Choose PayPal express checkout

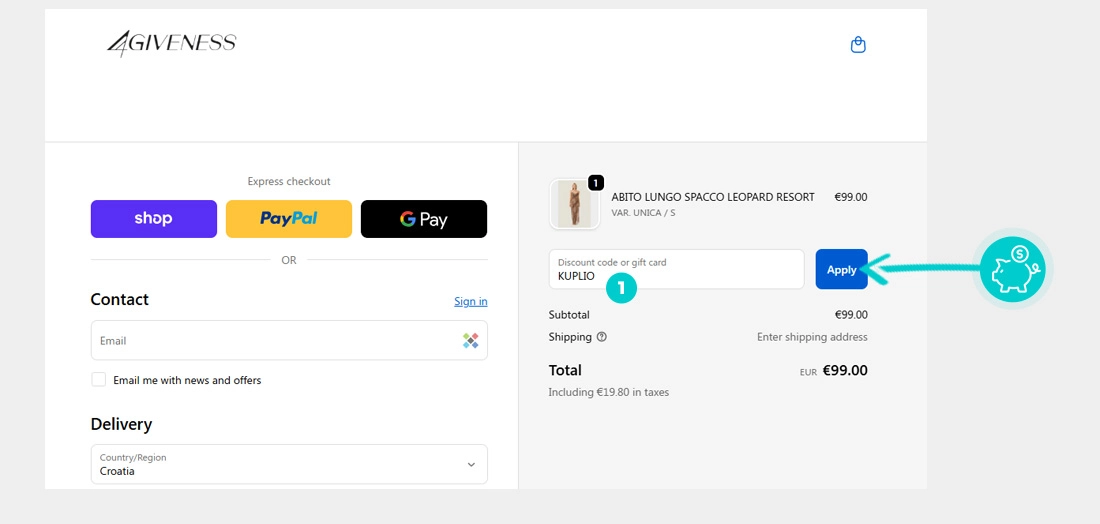click(x=289, y=219)
